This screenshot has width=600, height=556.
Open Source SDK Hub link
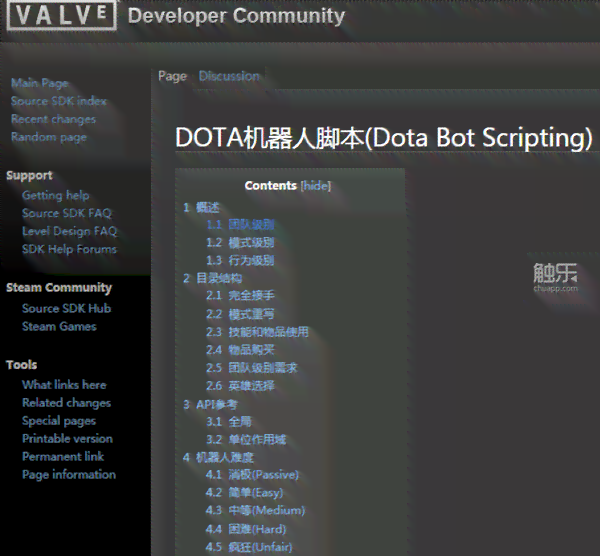(x=67, y=308)
